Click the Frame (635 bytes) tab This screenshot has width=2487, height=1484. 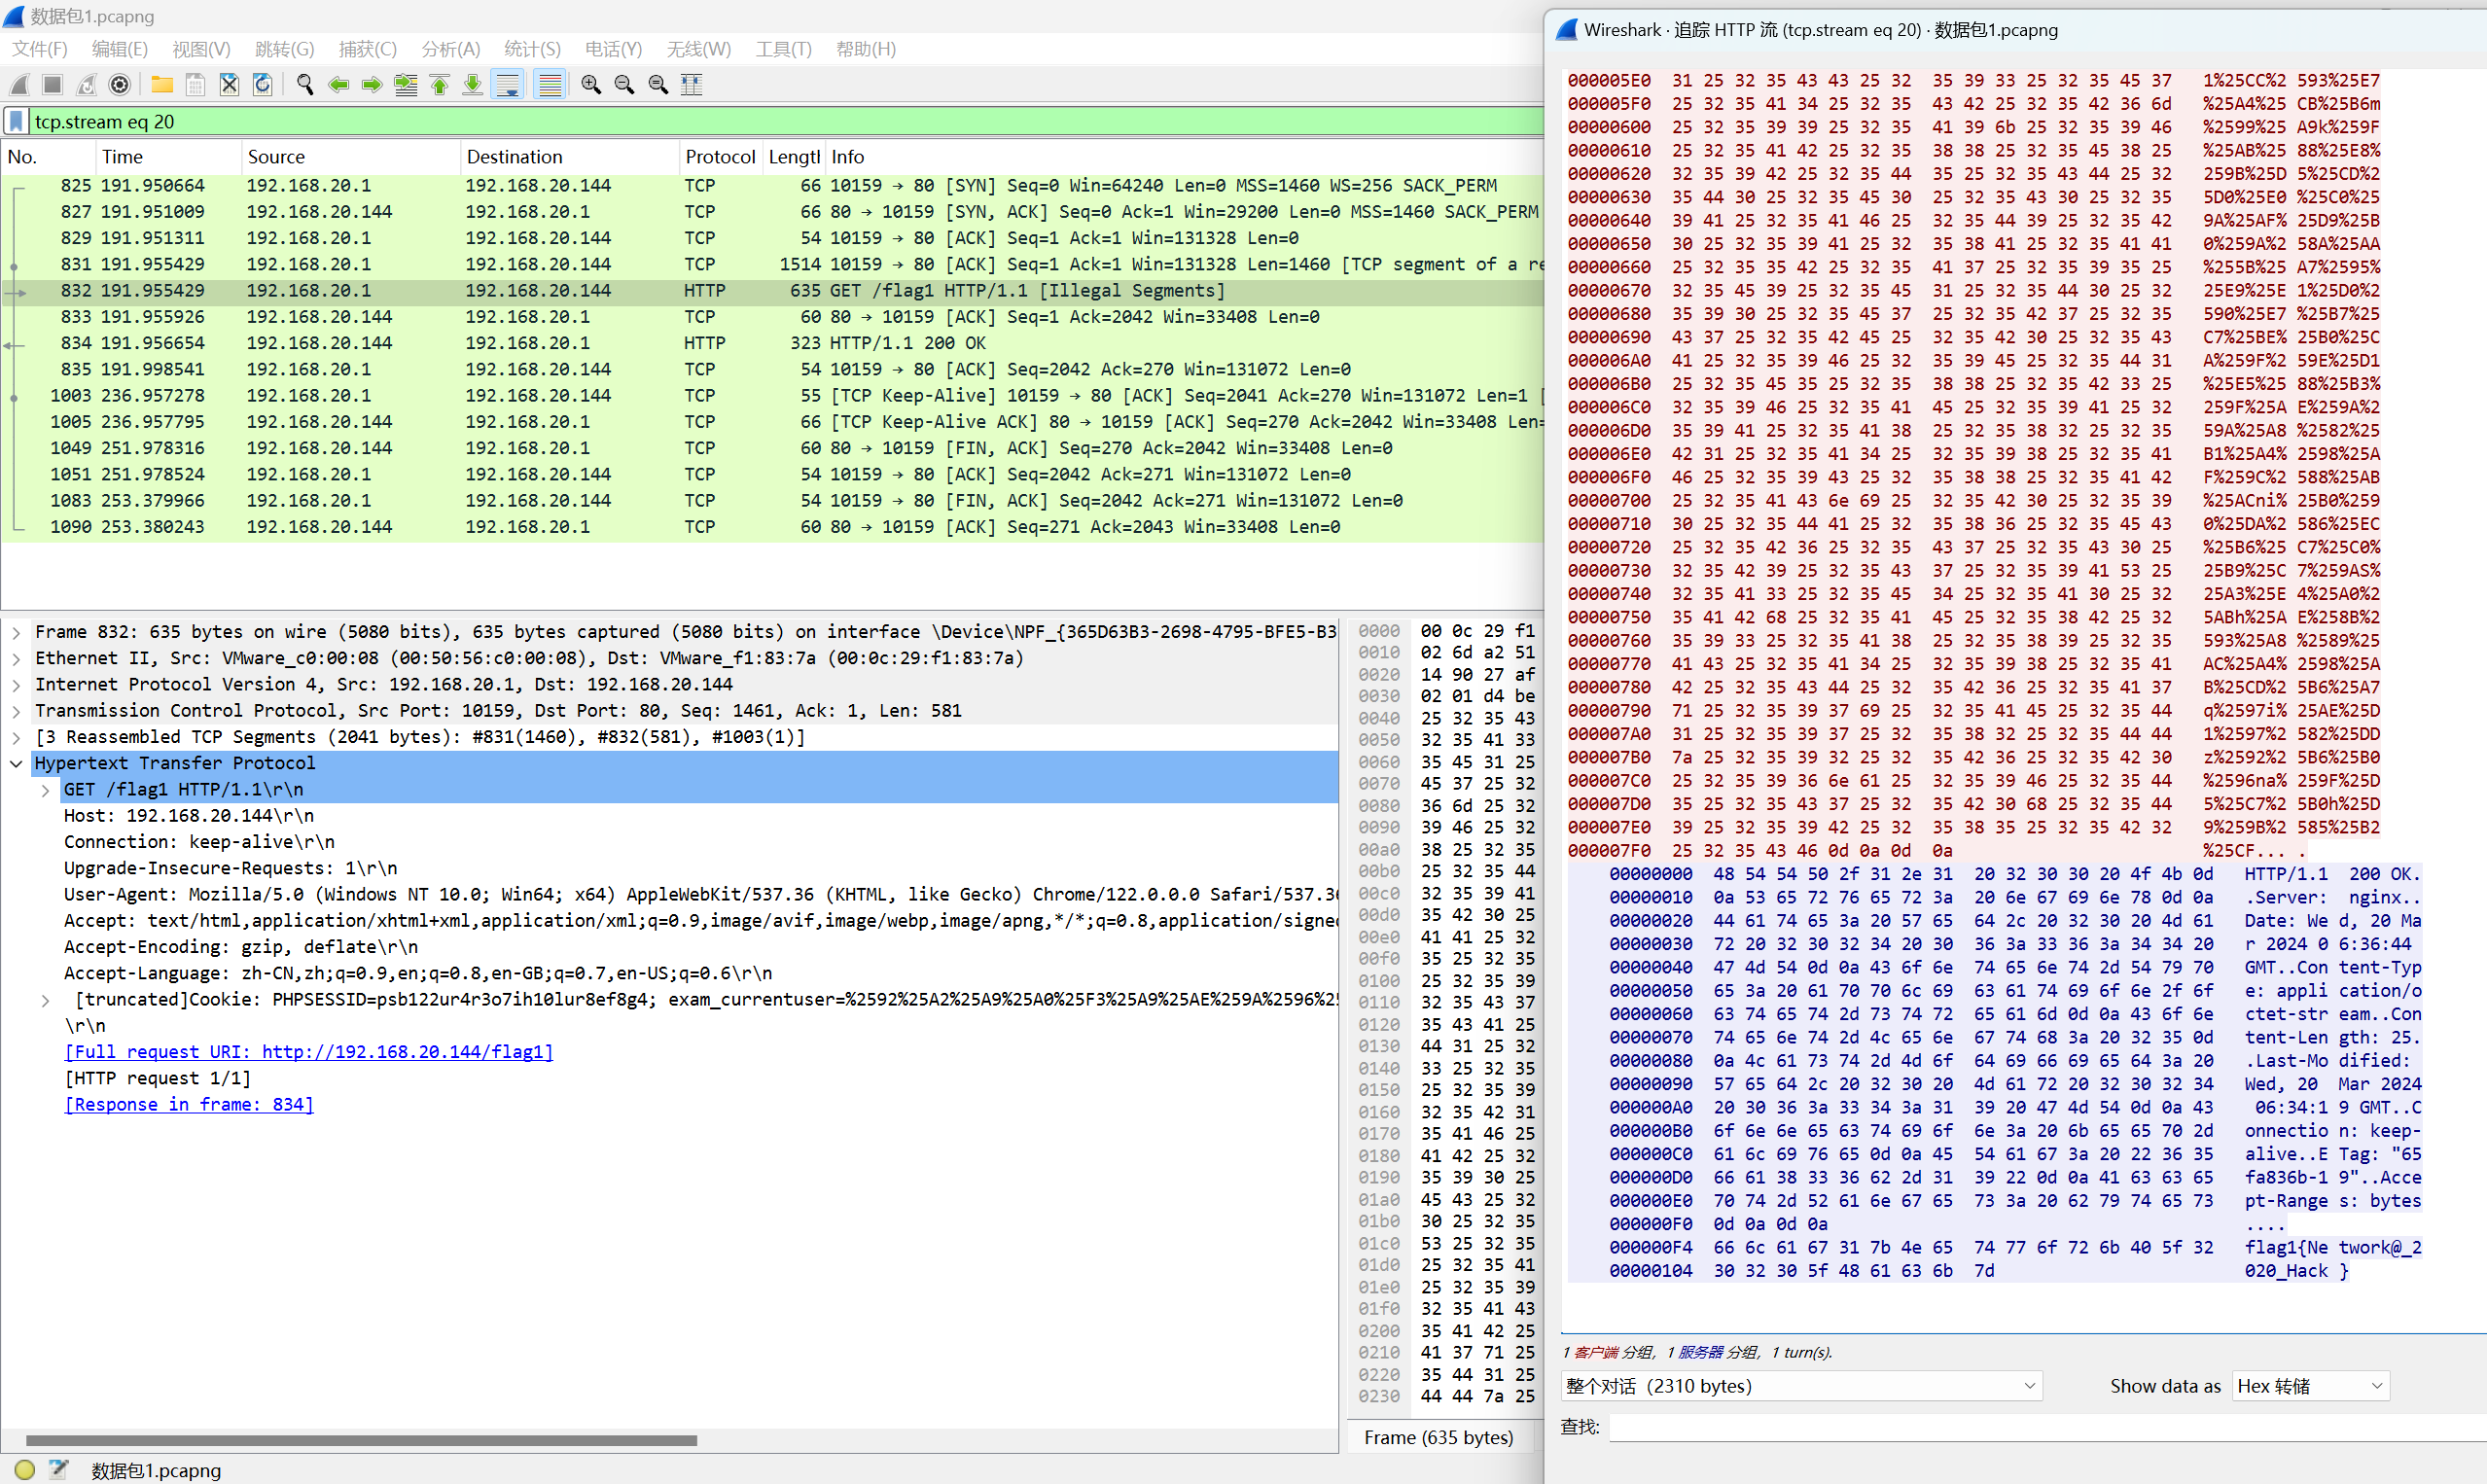[x=1438, y=1438]
